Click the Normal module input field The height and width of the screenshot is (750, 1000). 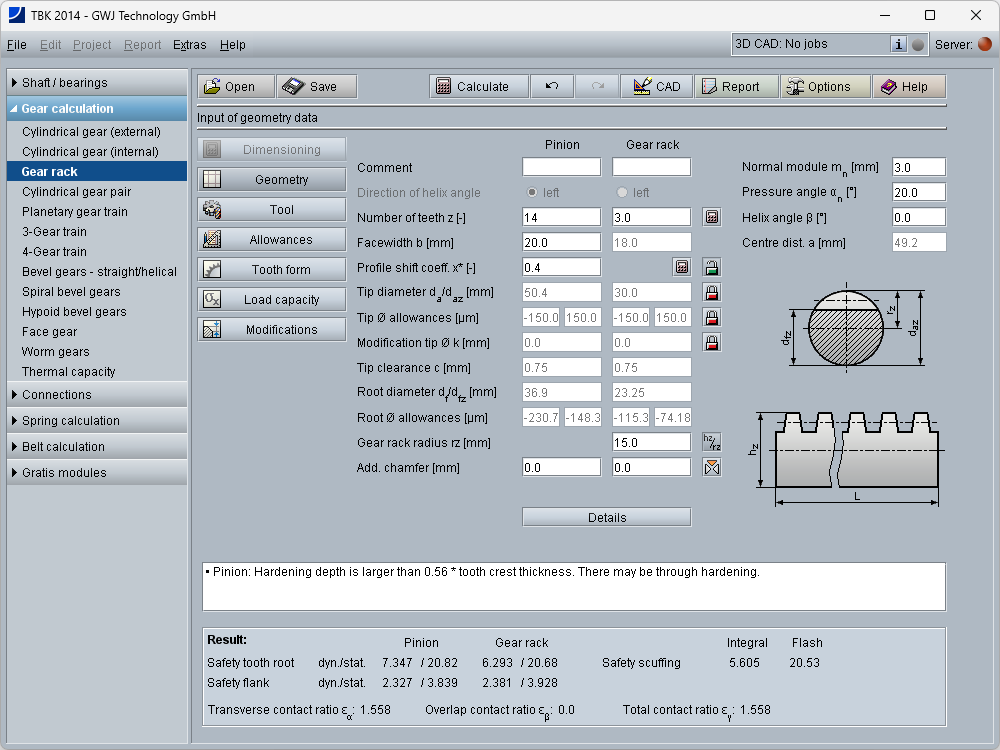click(918, 167)
